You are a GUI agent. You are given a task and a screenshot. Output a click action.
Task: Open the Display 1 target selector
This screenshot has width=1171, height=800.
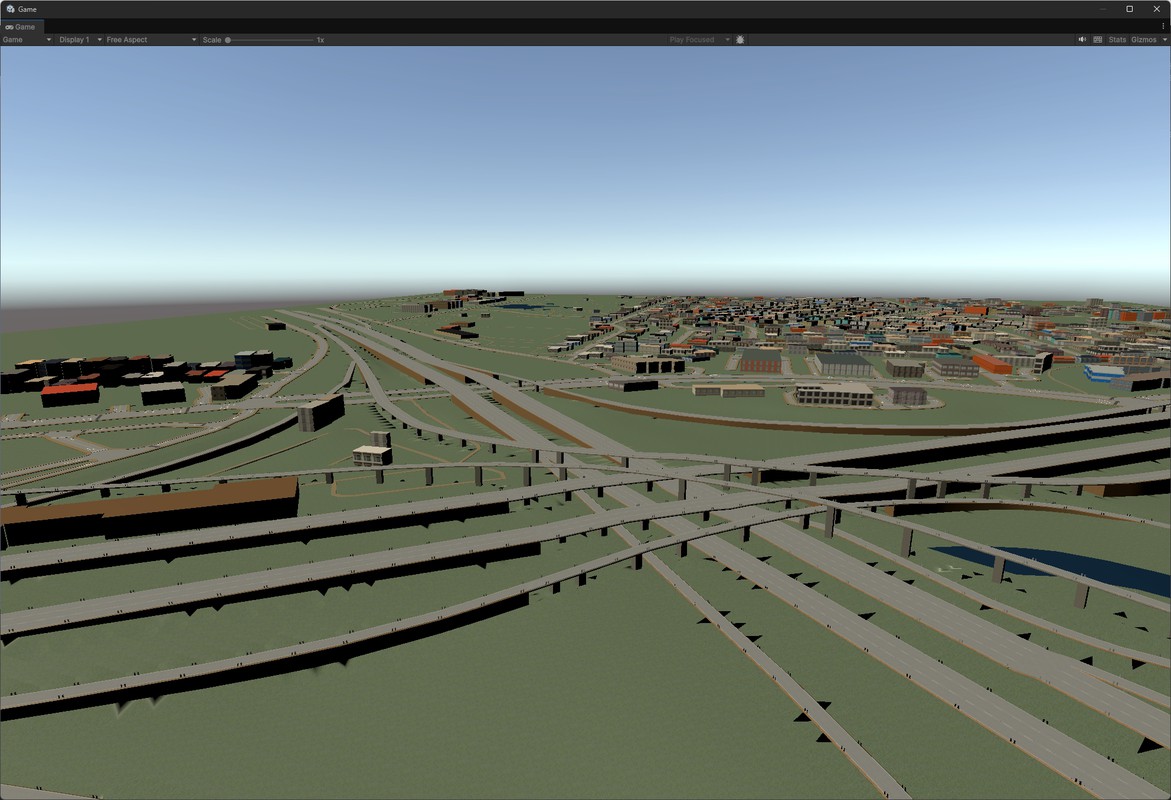tap(73, 40)
